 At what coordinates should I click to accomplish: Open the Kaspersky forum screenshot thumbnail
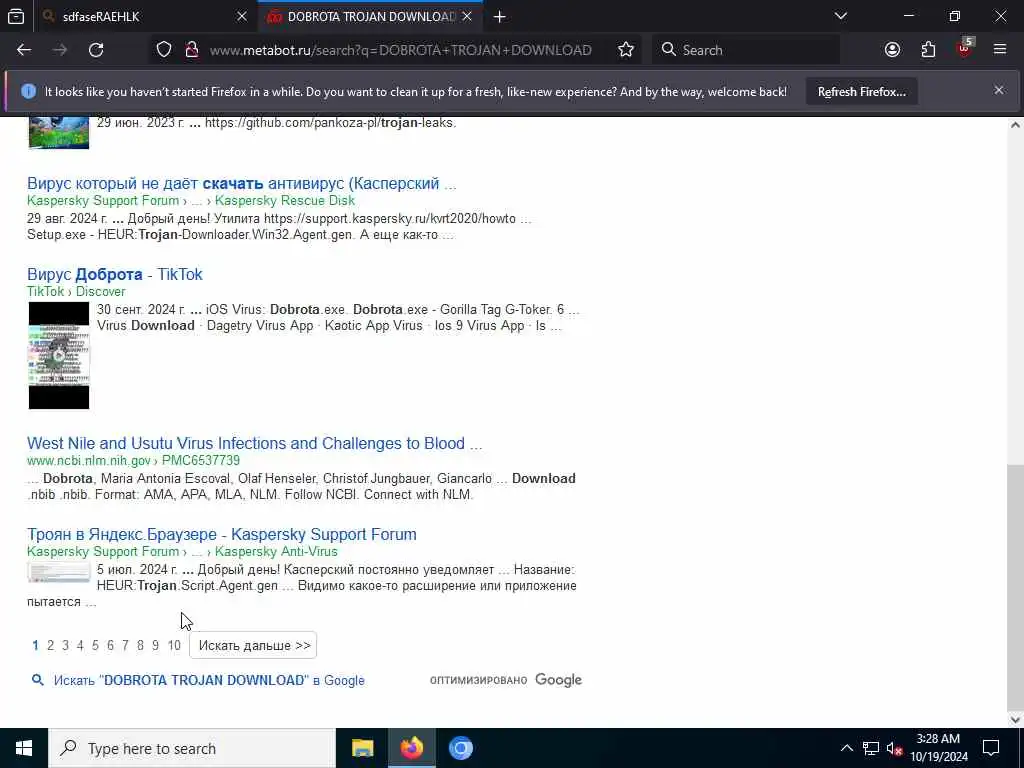pyautogui.click(x=59, y=572)
